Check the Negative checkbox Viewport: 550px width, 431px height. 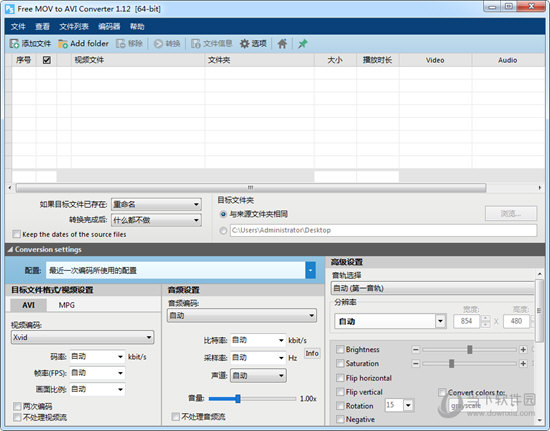(x=340, y=419)
